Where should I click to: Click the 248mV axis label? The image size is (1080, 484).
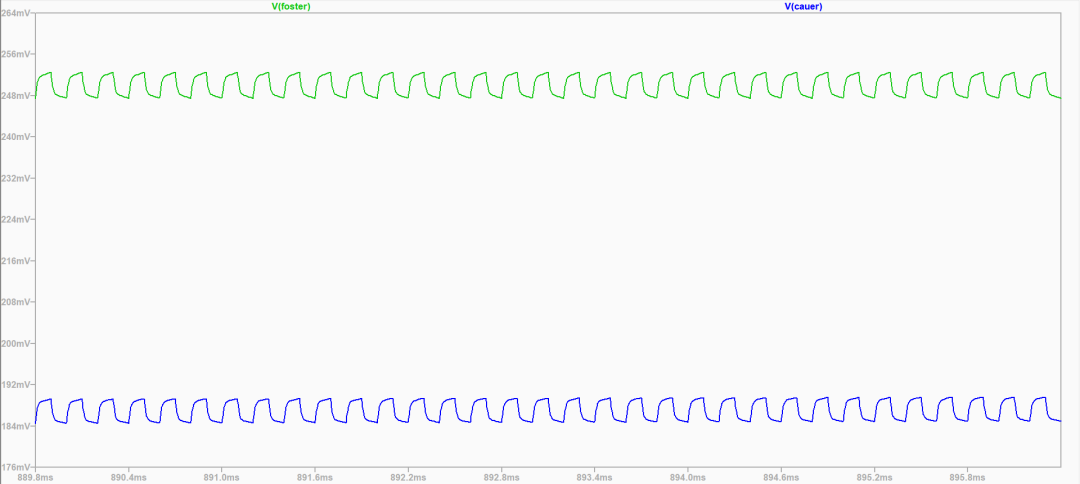[x=14, y=96]
